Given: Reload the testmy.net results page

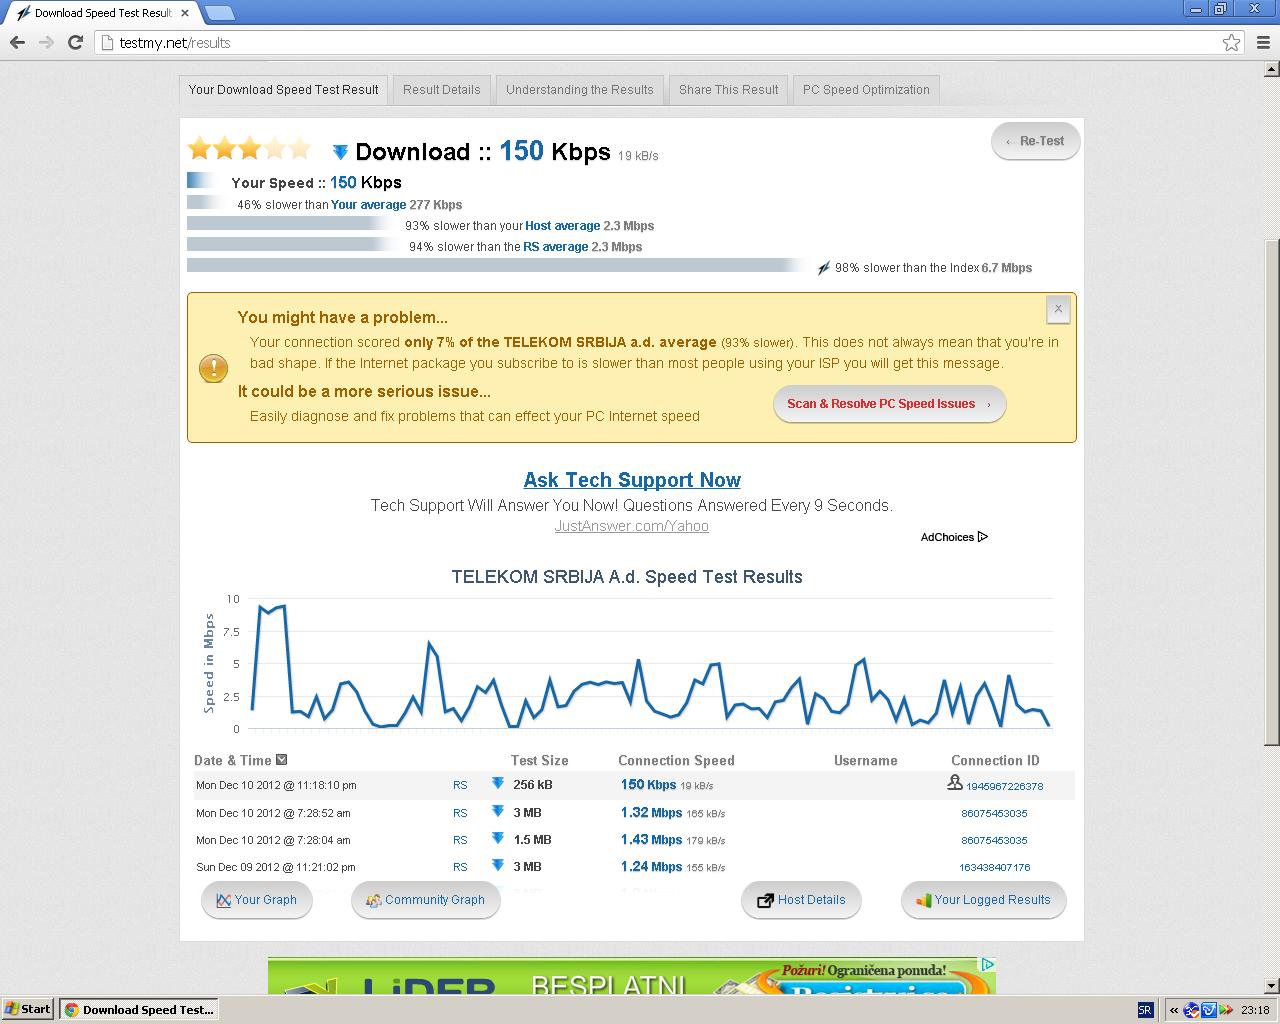Looking at the screenshot, I should coord(75,42).
